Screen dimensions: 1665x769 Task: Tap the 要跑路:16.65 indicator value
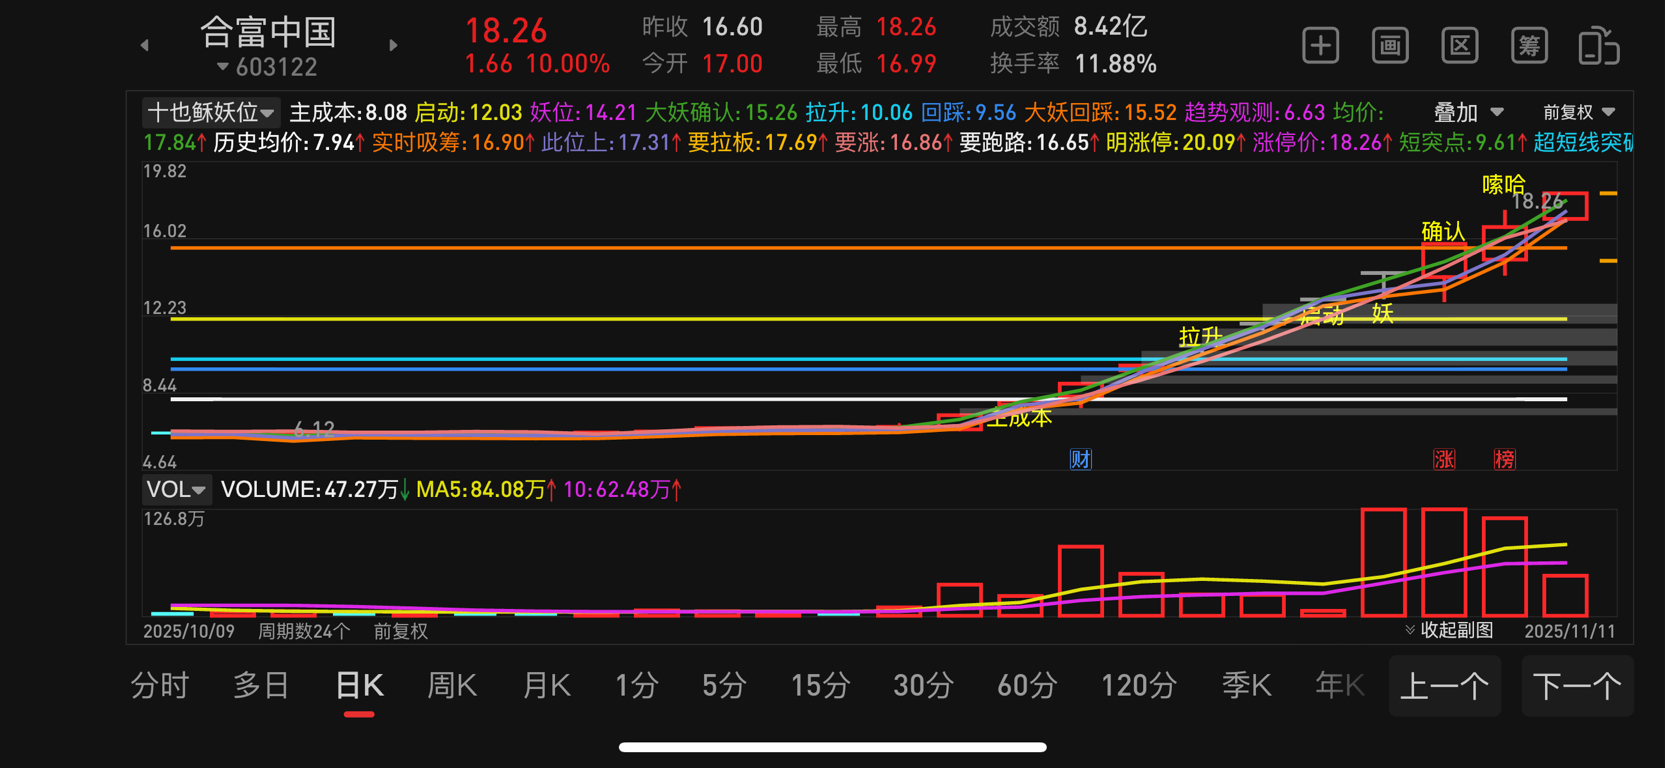coord(1029,143)
